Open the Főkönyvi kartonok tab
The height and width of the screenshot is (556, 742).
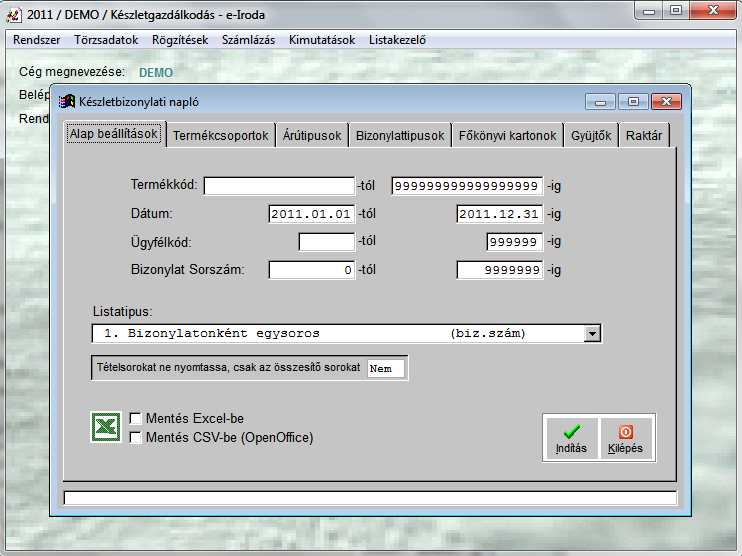coord(507,136)
